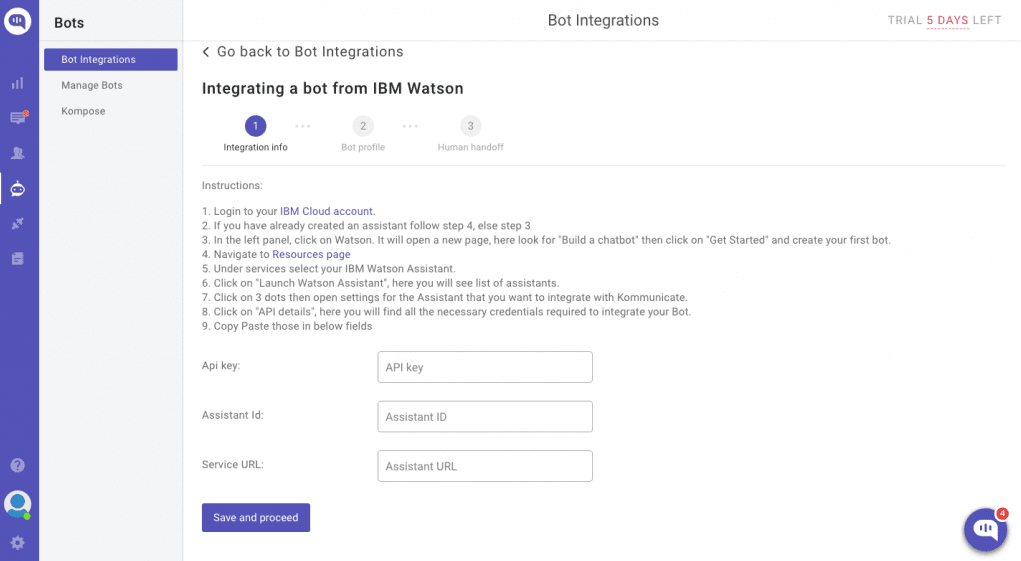Open Resources page link
This screenshot has width=1021, height=561.
click(311, 254)
